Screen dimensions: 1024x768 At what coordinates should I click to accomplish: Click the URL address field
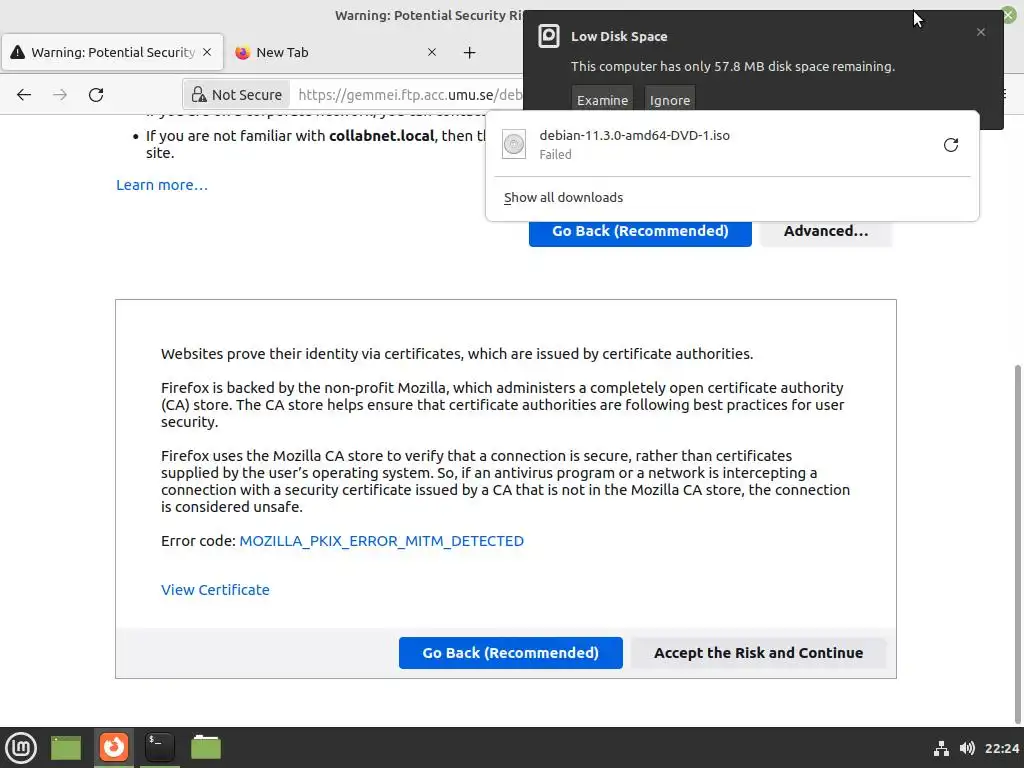[408, 95]
